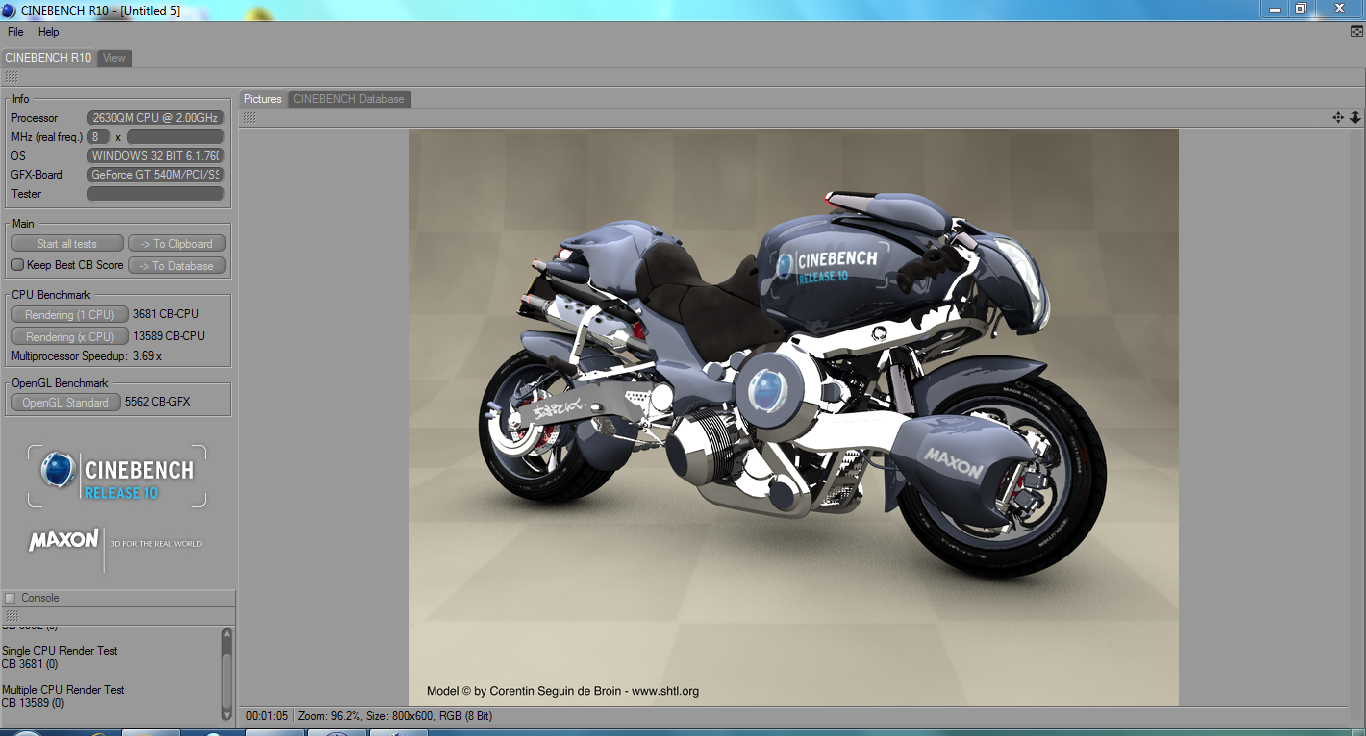The width and height of the screenshot is (1366, 736).
Task: Select the move picture arrows icon
Action: [x=1338, y=117]
